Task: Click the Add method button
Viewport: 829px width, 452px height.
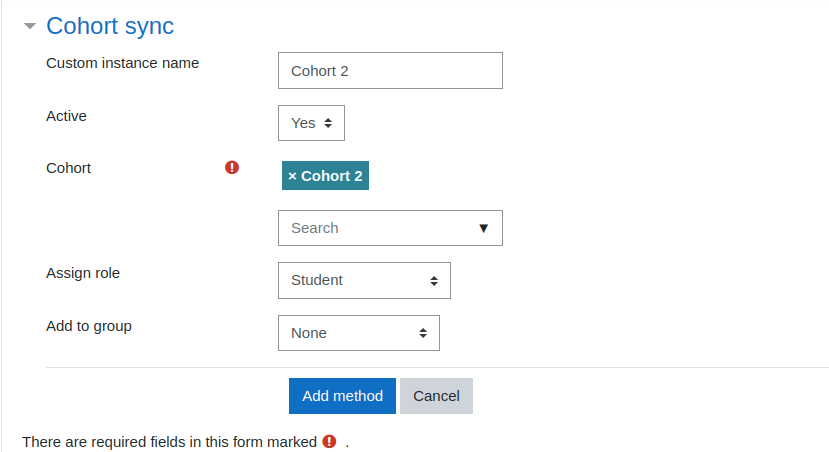Action: tap(342, 396)
